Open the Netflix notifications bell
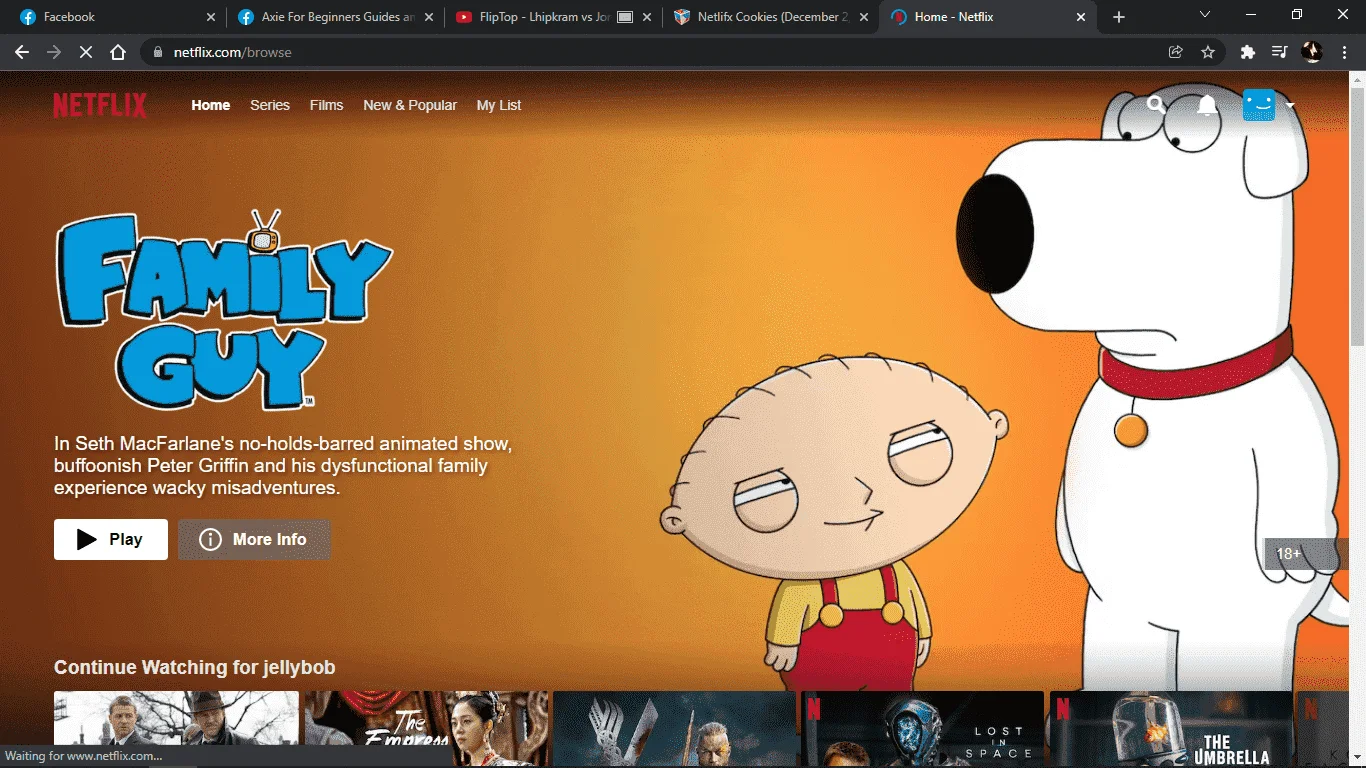 (x=1207, y=105)
